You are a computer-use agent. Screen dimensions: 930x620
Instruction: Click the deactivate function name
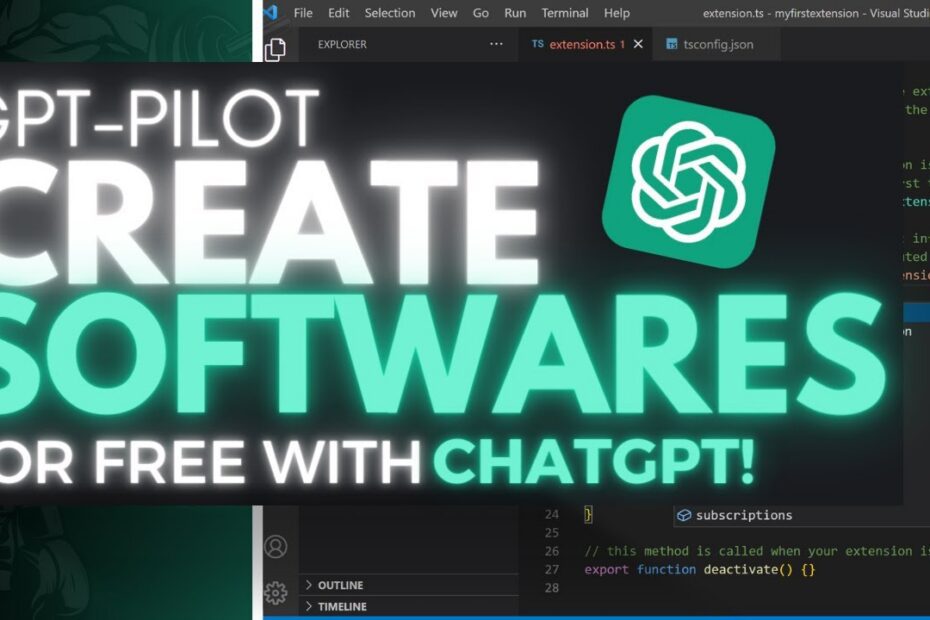point(741,570)
